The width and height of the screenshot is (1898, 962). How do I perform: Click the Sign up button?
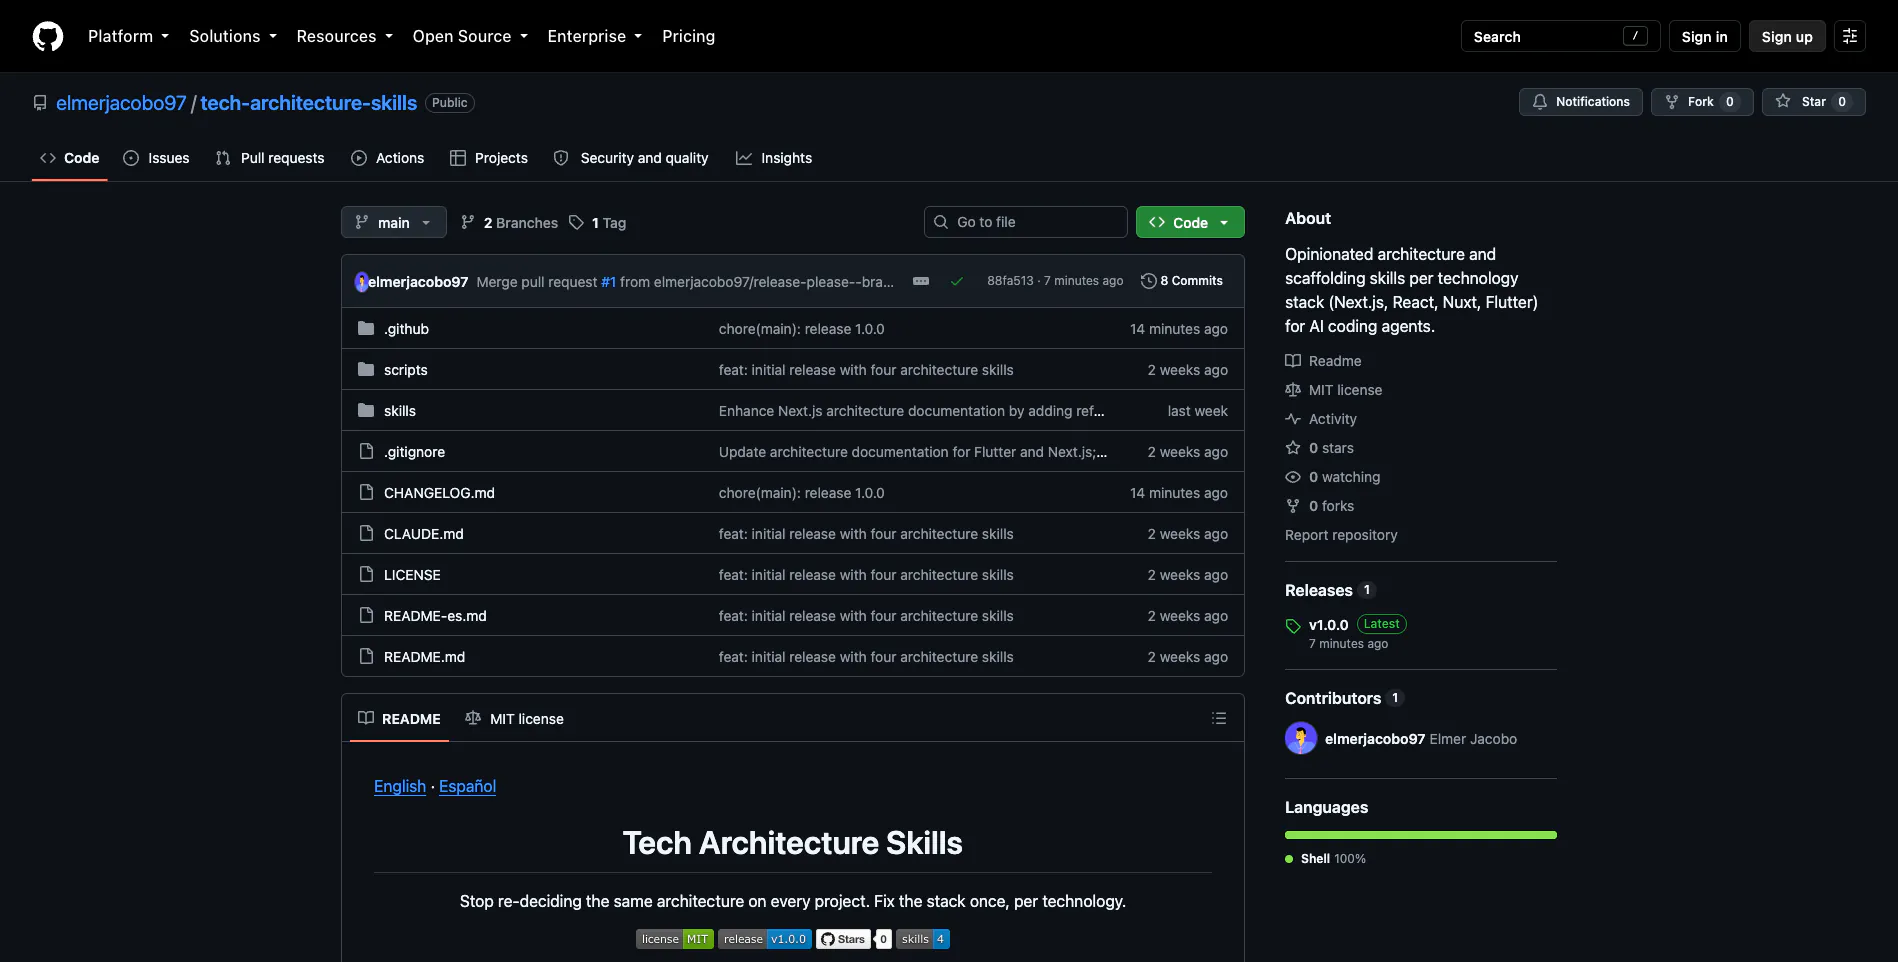[1787, 36]
